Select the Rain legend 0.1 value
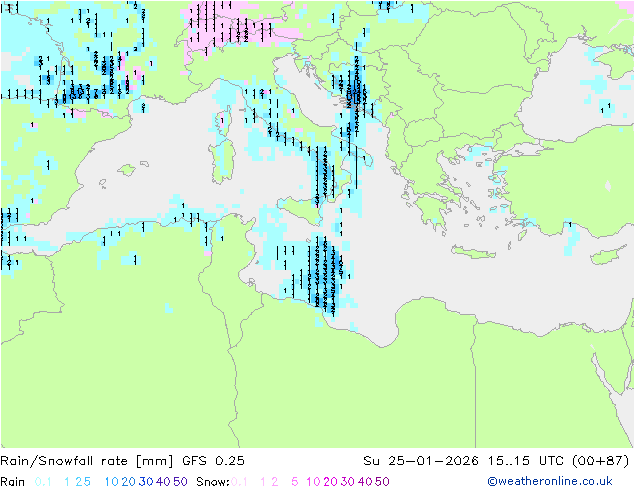634x490 pixels. 43,482
